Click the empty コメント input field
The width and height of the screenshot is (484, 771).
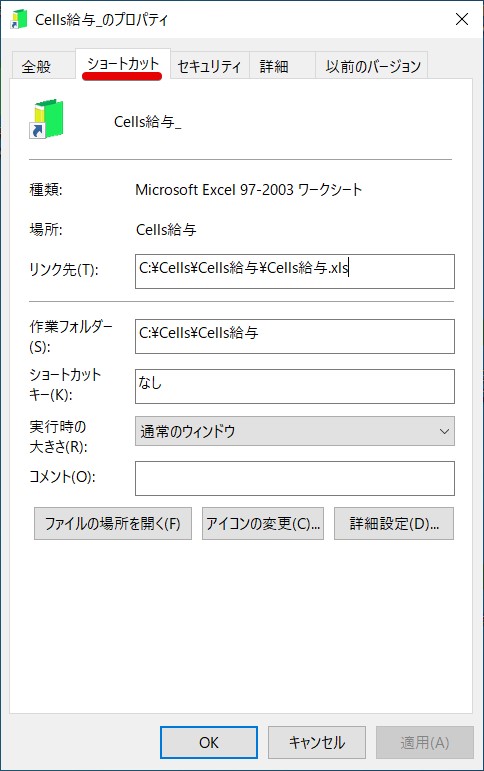coord(295,478)
